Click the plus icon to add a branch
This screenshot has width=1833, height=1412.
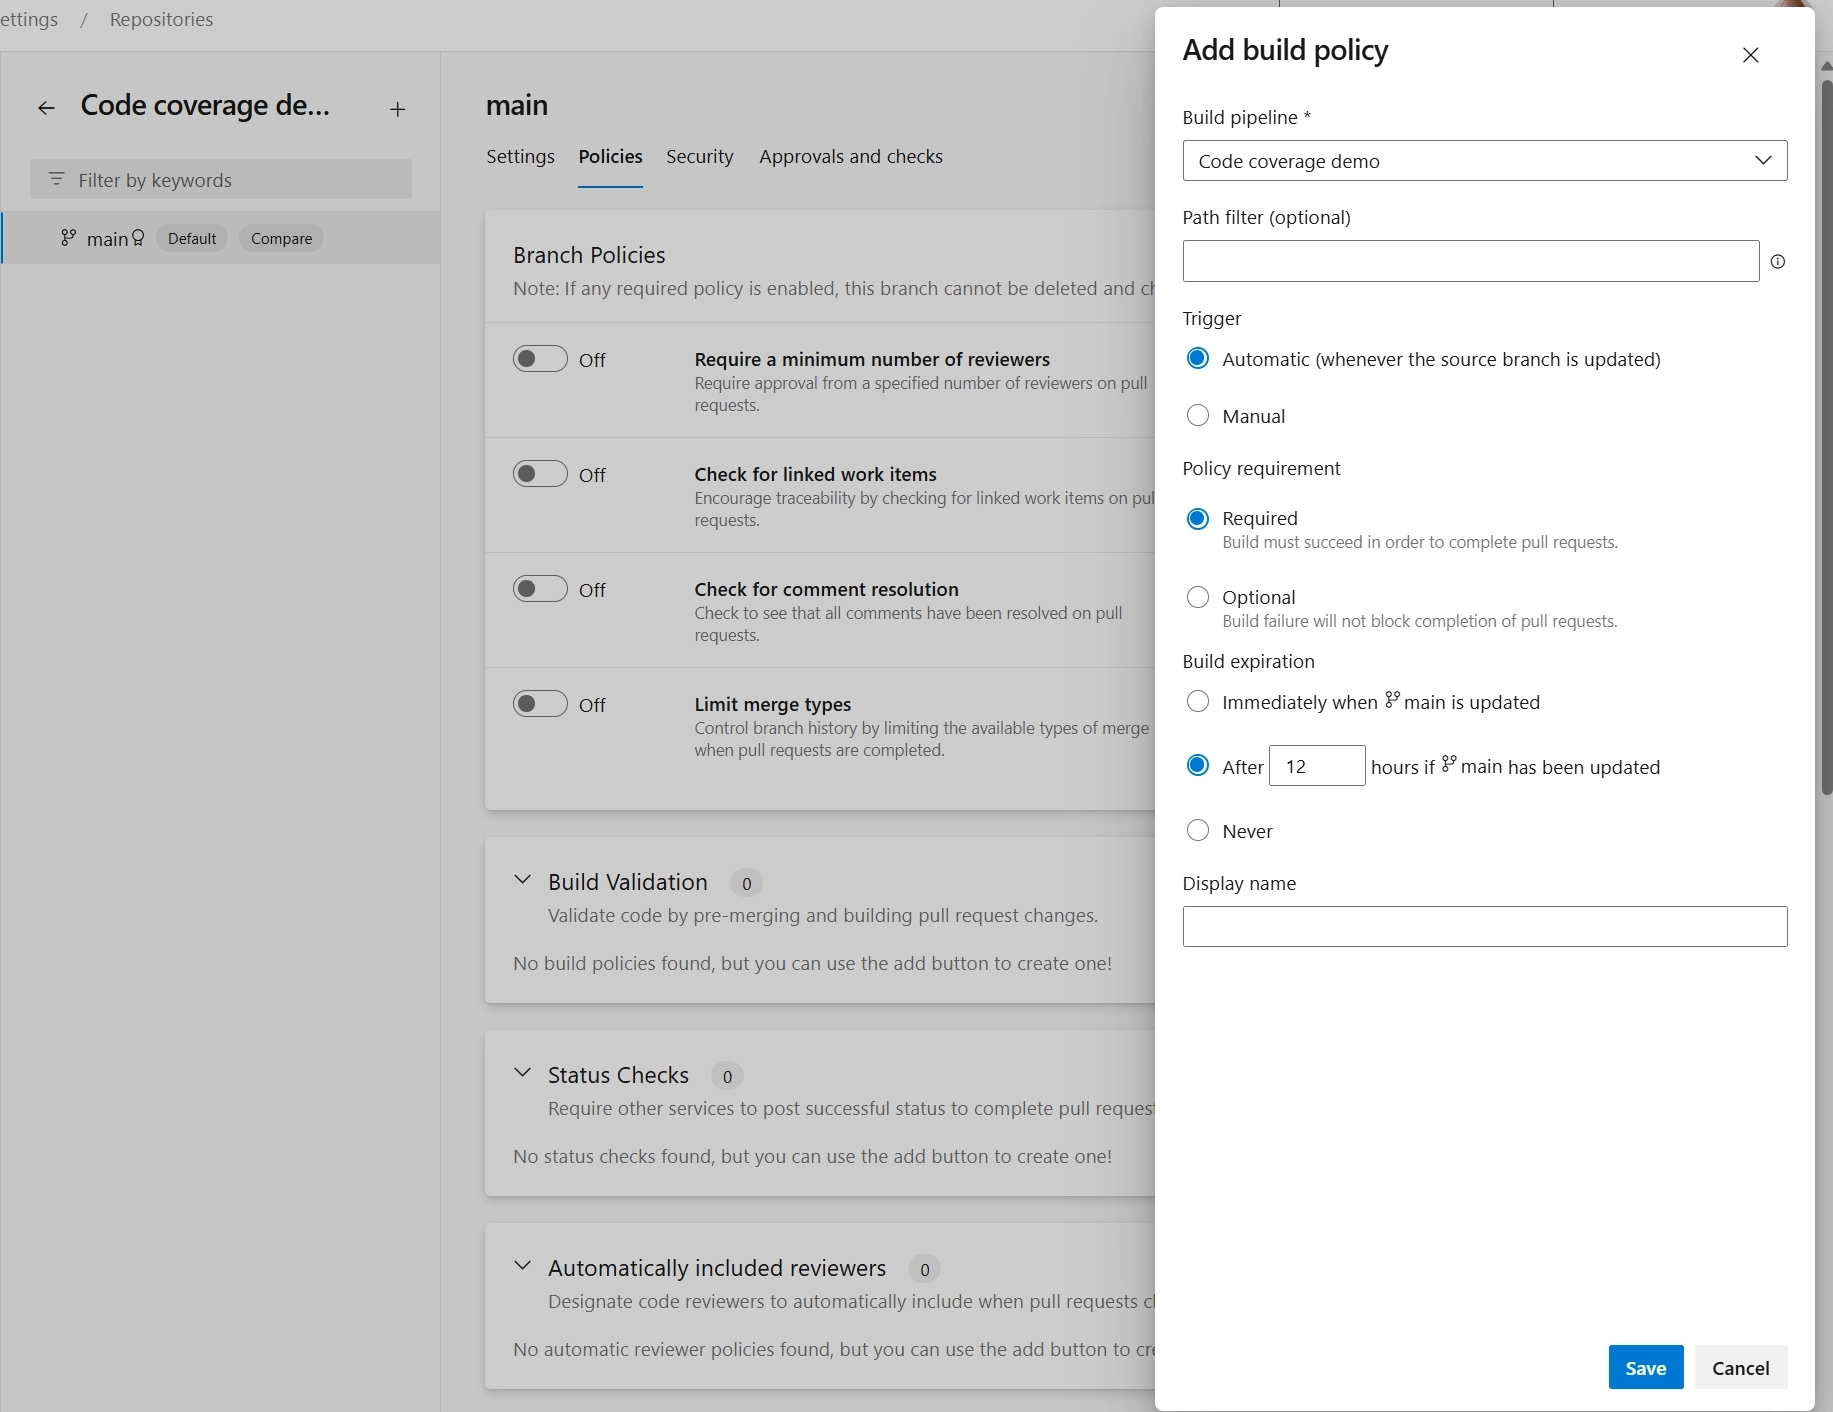pos(397,109)
